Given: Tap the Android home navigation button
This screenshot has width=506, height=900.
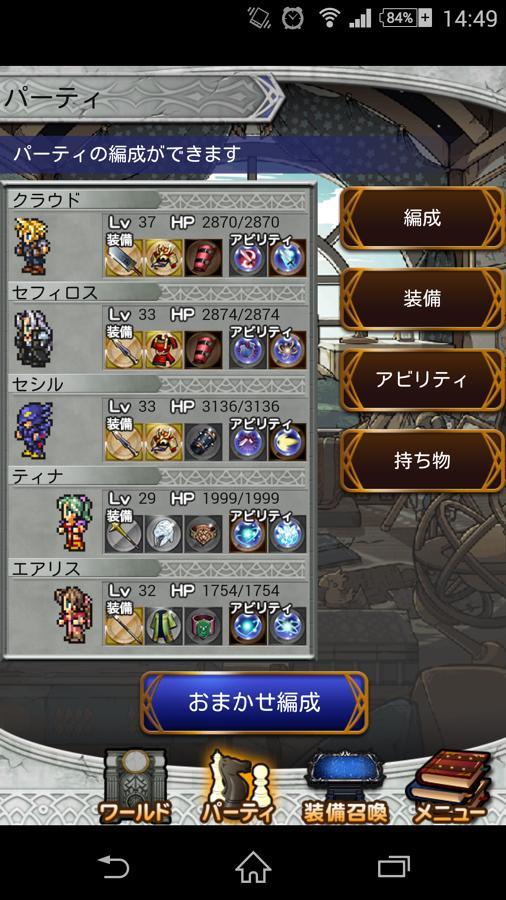Looking at the screenshot, I should (253, 867).
